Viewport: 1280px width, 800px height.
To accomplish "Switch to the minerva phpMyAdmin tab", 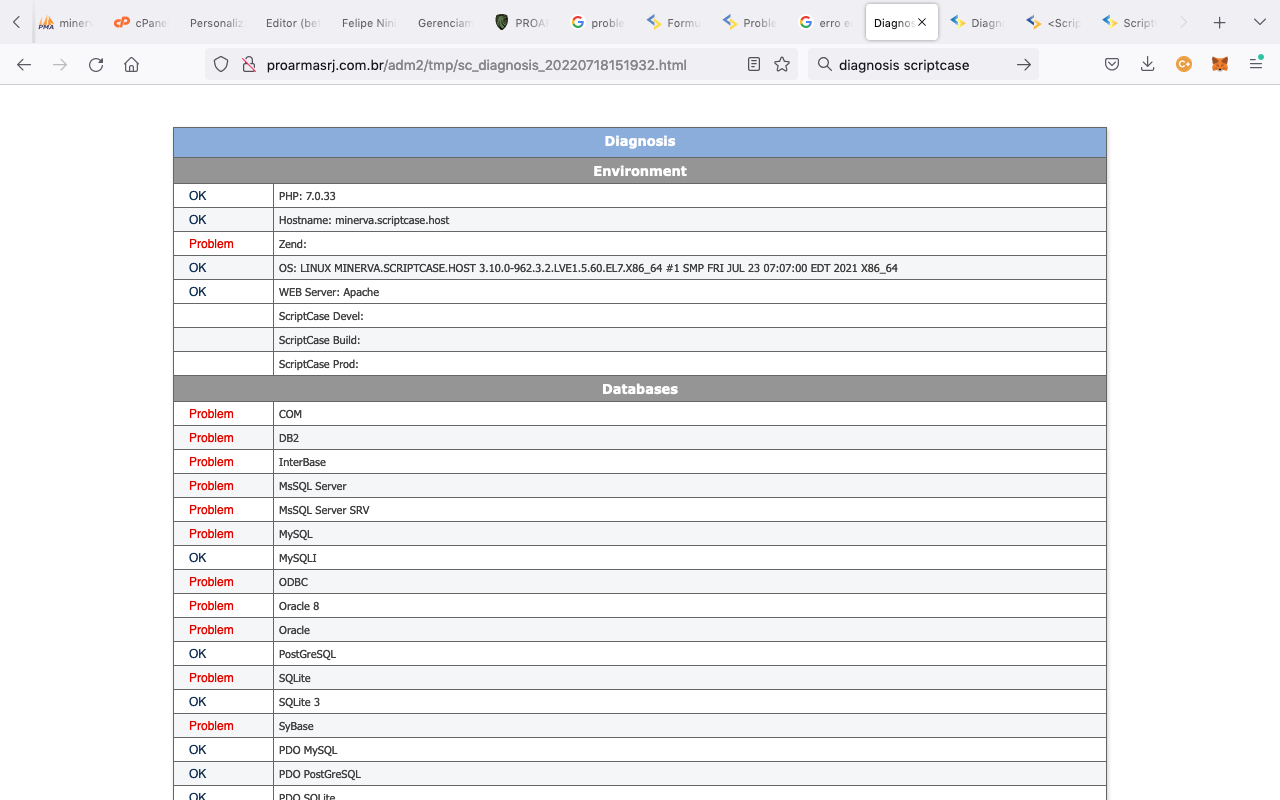I will pos(64,22).
